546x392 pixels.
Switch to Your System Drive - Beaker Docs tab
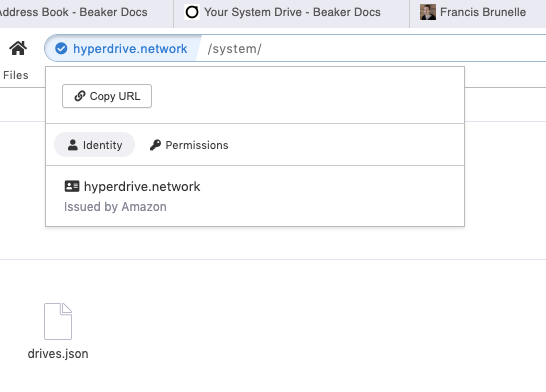click(x=291, y=13)
